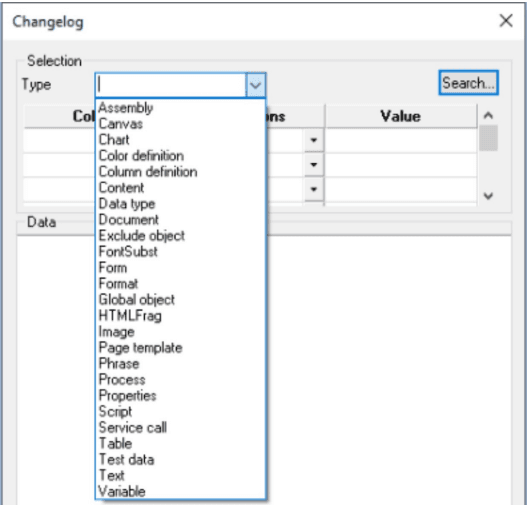Choose Phrase from the list
Screen dimensions: 527x507
coord(181,364)
